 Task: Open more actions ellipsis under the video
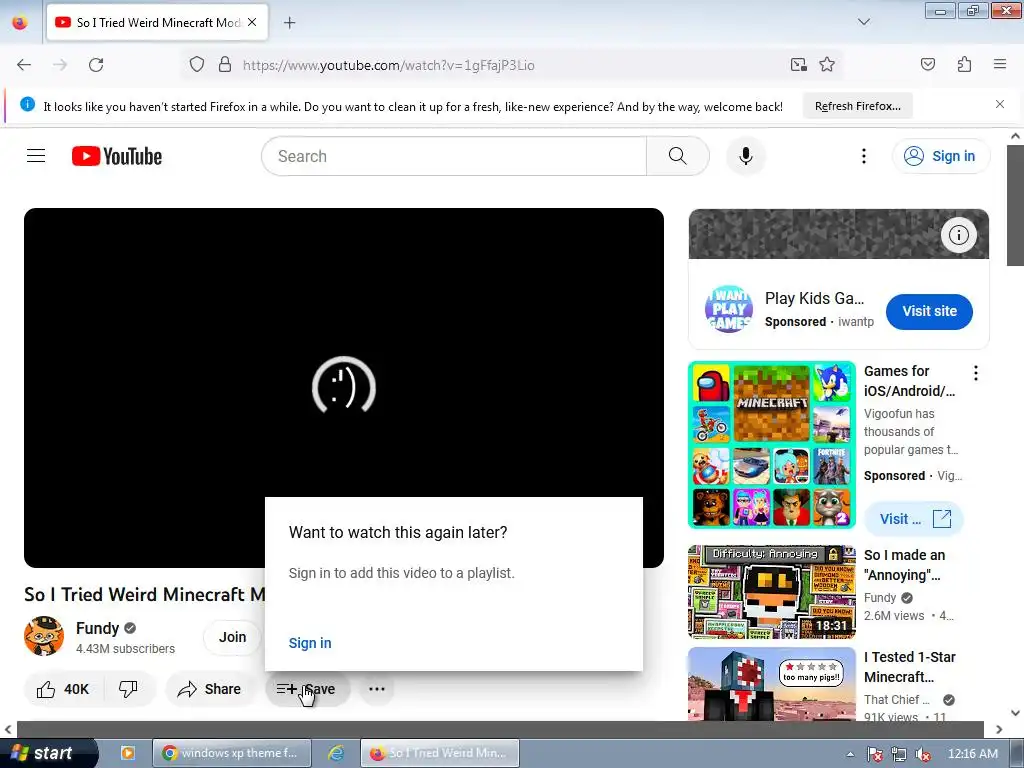click(x=377, y=689)
